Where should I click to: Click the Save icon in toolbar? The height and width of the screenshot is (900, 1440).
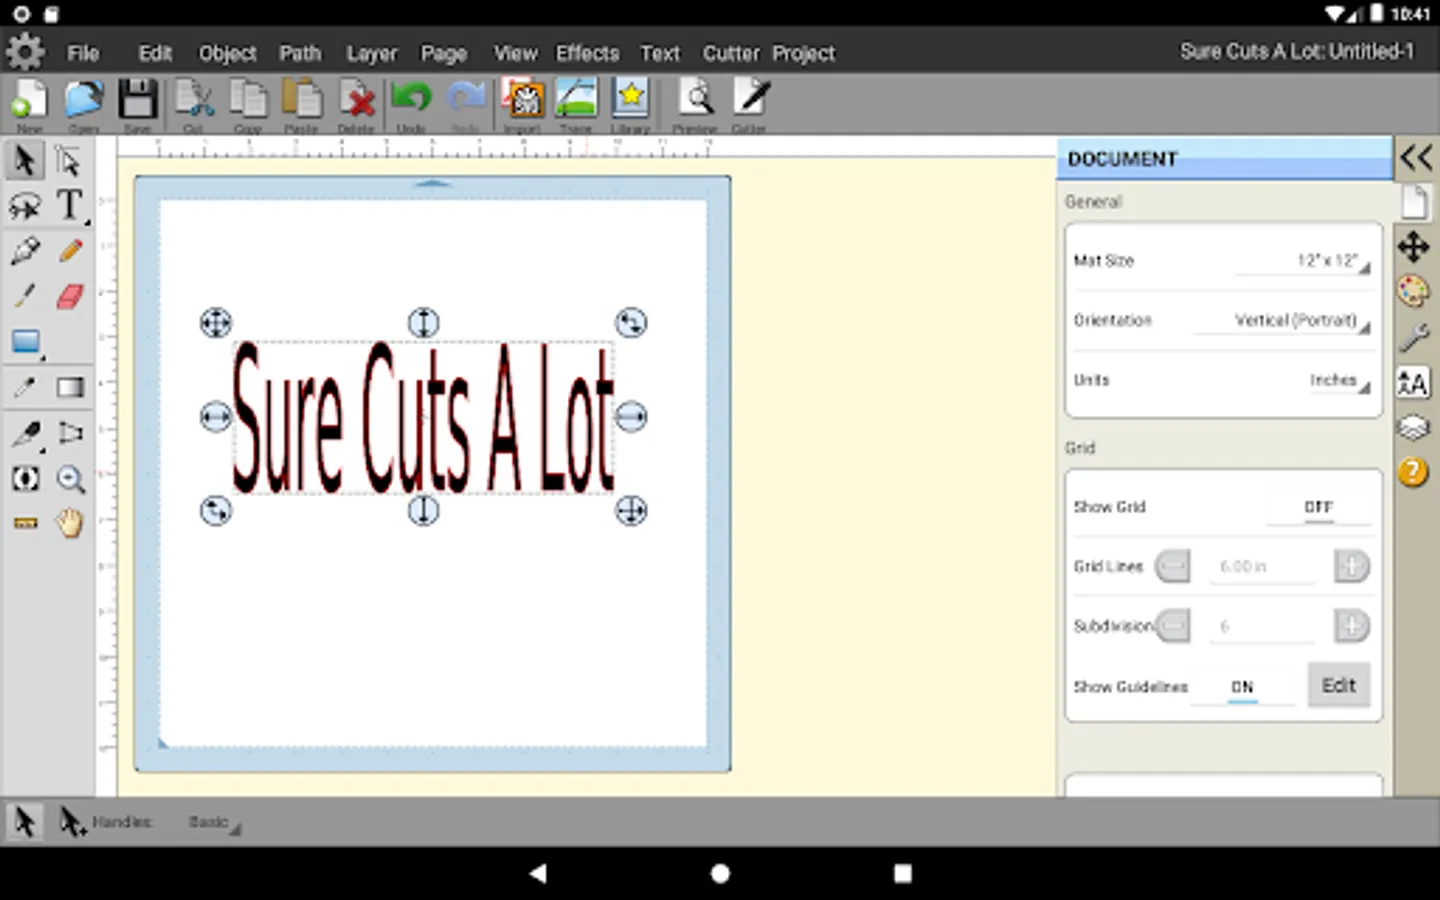(x=138, y=101)
